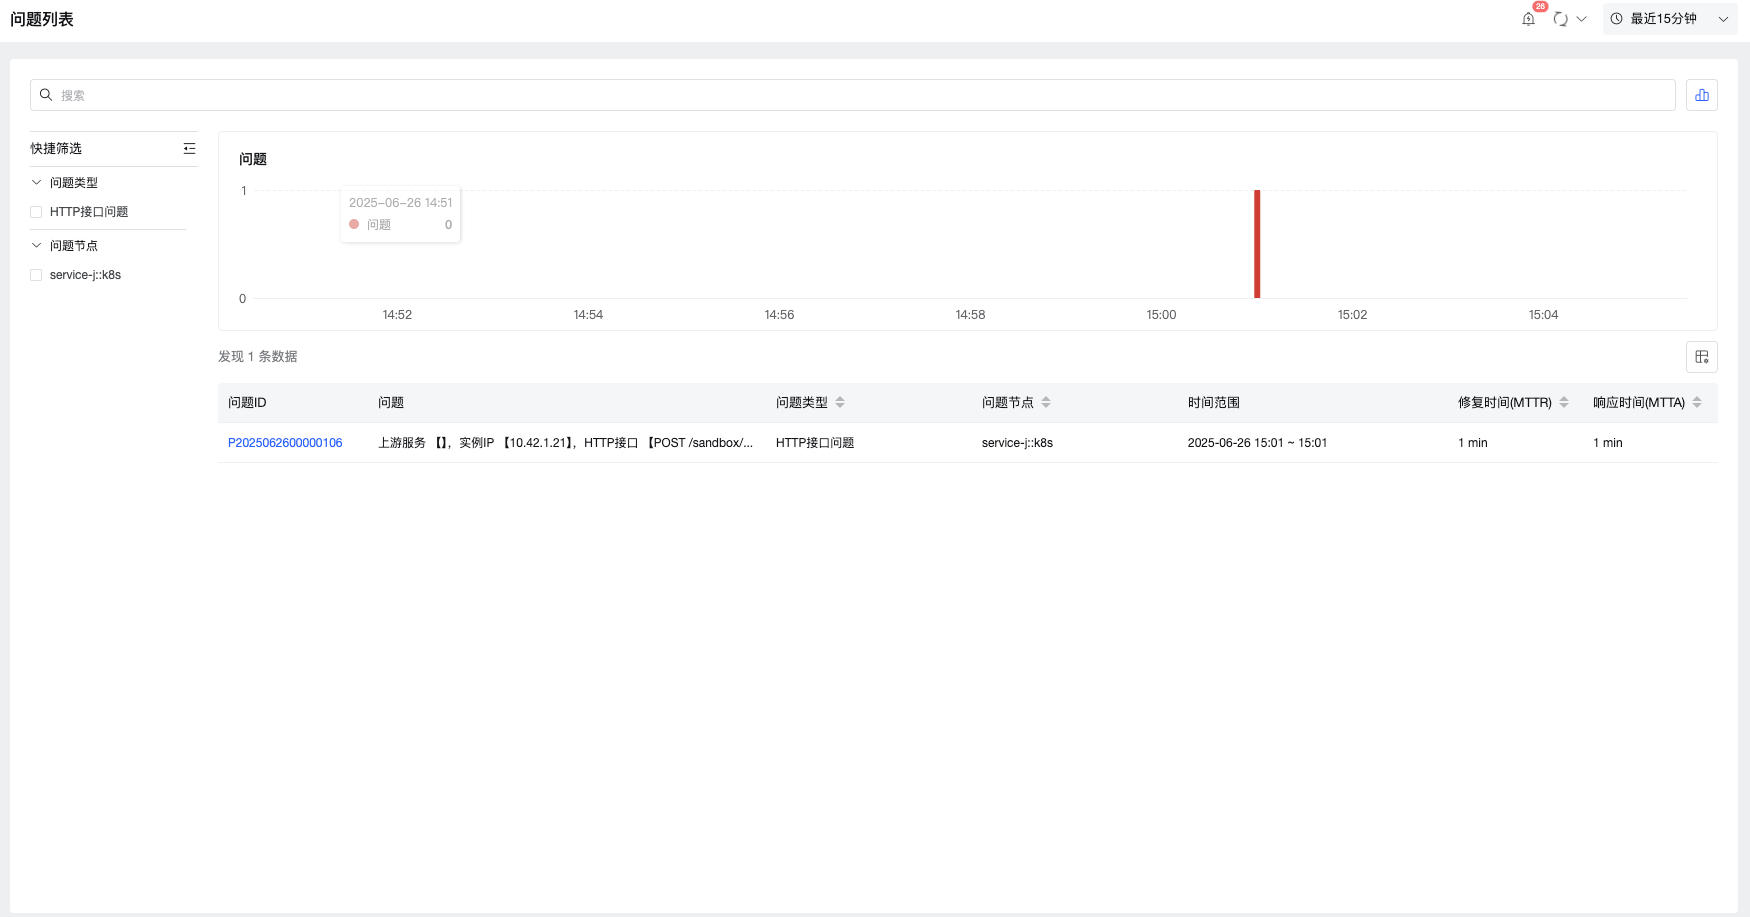
Task: Toggle the chart display icon button
Action: [x=1701, y=95]
